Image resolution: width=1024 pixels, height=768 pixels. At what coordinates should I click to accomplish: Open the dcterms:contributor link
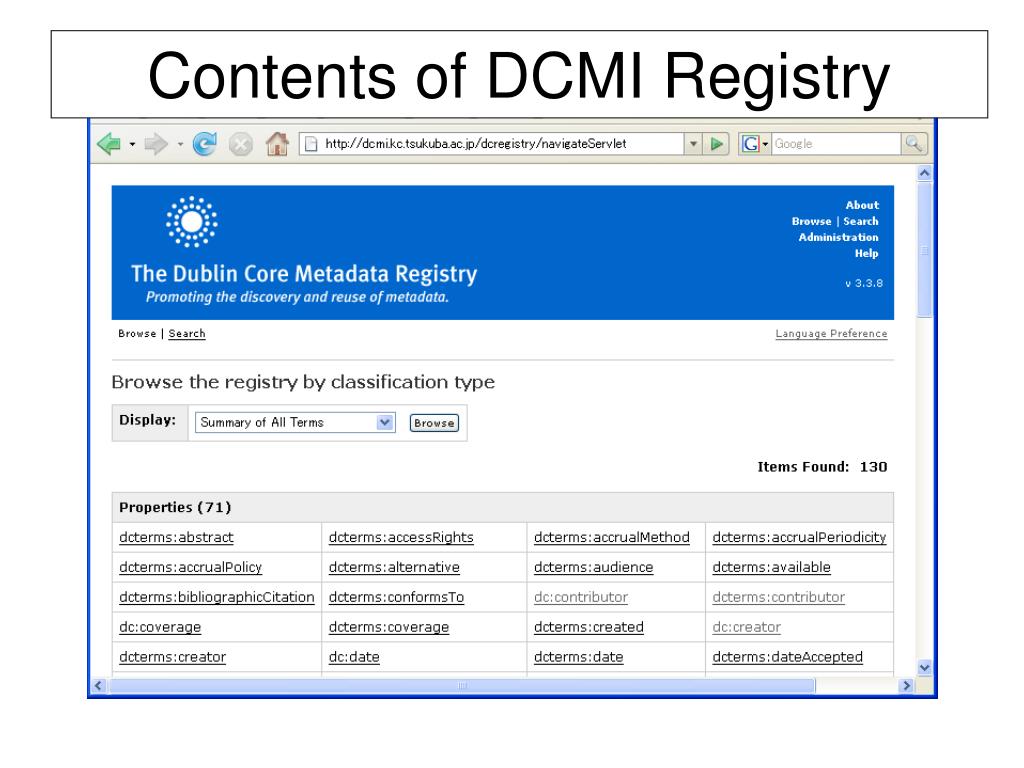(x=778, y=598)
